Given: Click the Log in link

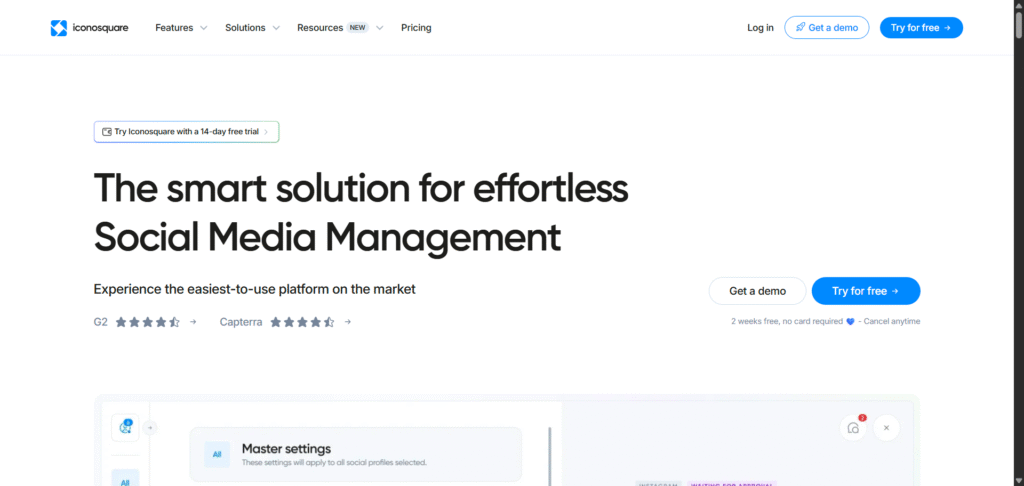Looking at the screenshot, I should pyautogui.click(x=760, y=28).
